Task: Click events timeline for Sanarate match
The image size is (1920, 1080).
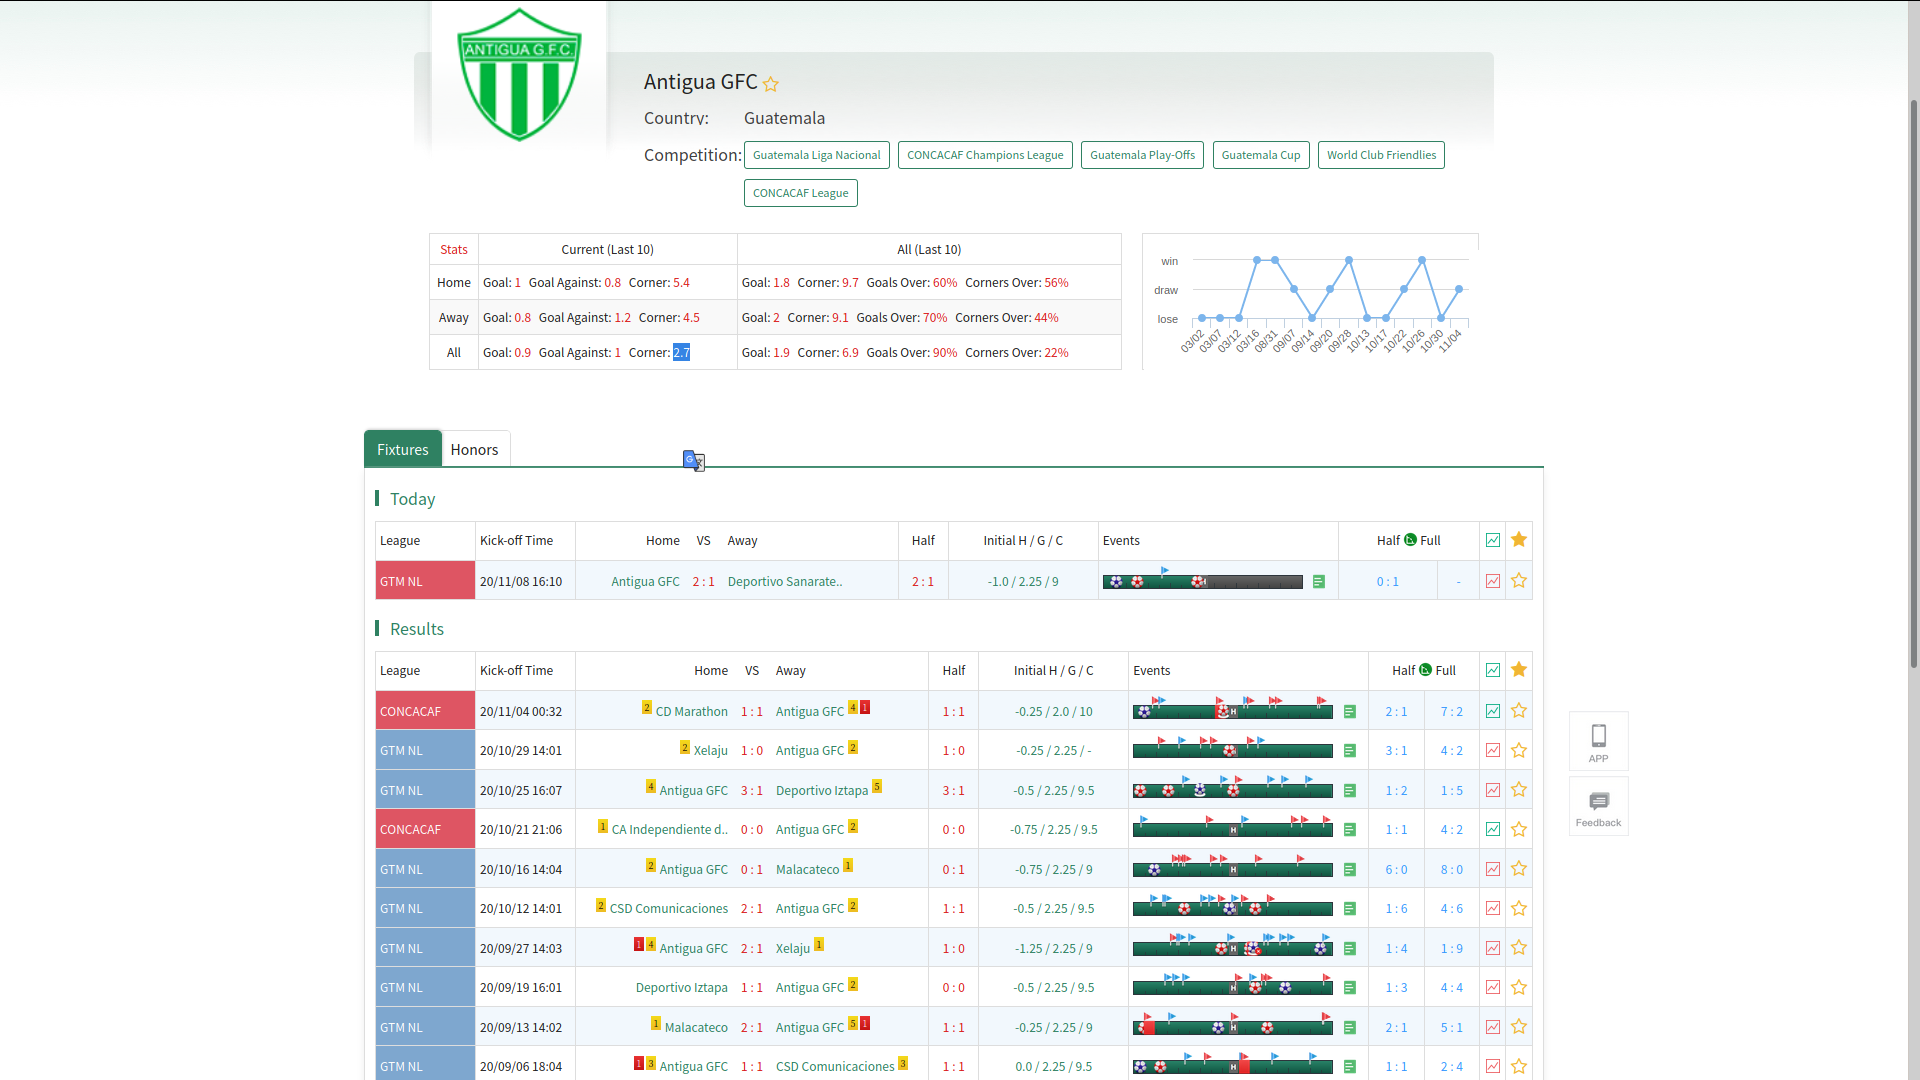Action: tap(1202, 581)
